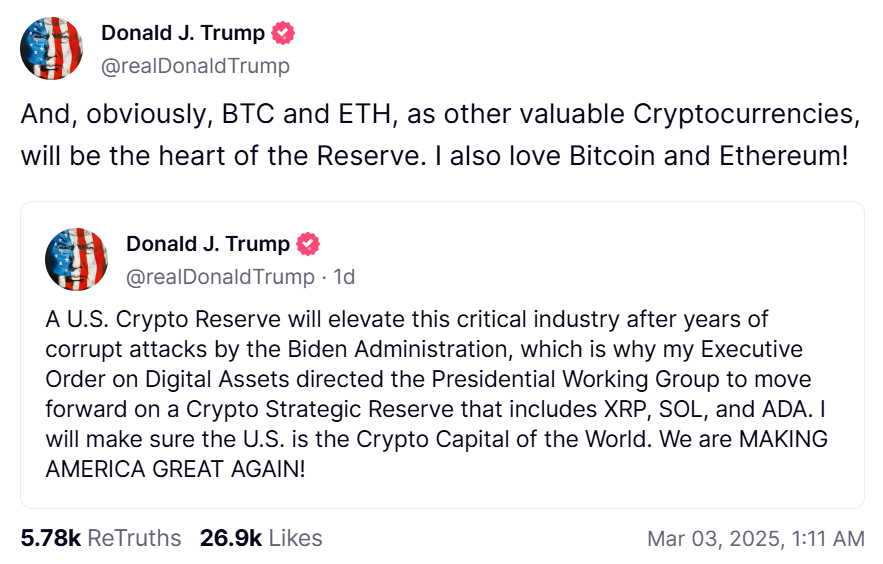This screenshot has height=564, width=883.
Task: Click the verified badge in the quoted post
Action: 309,244
